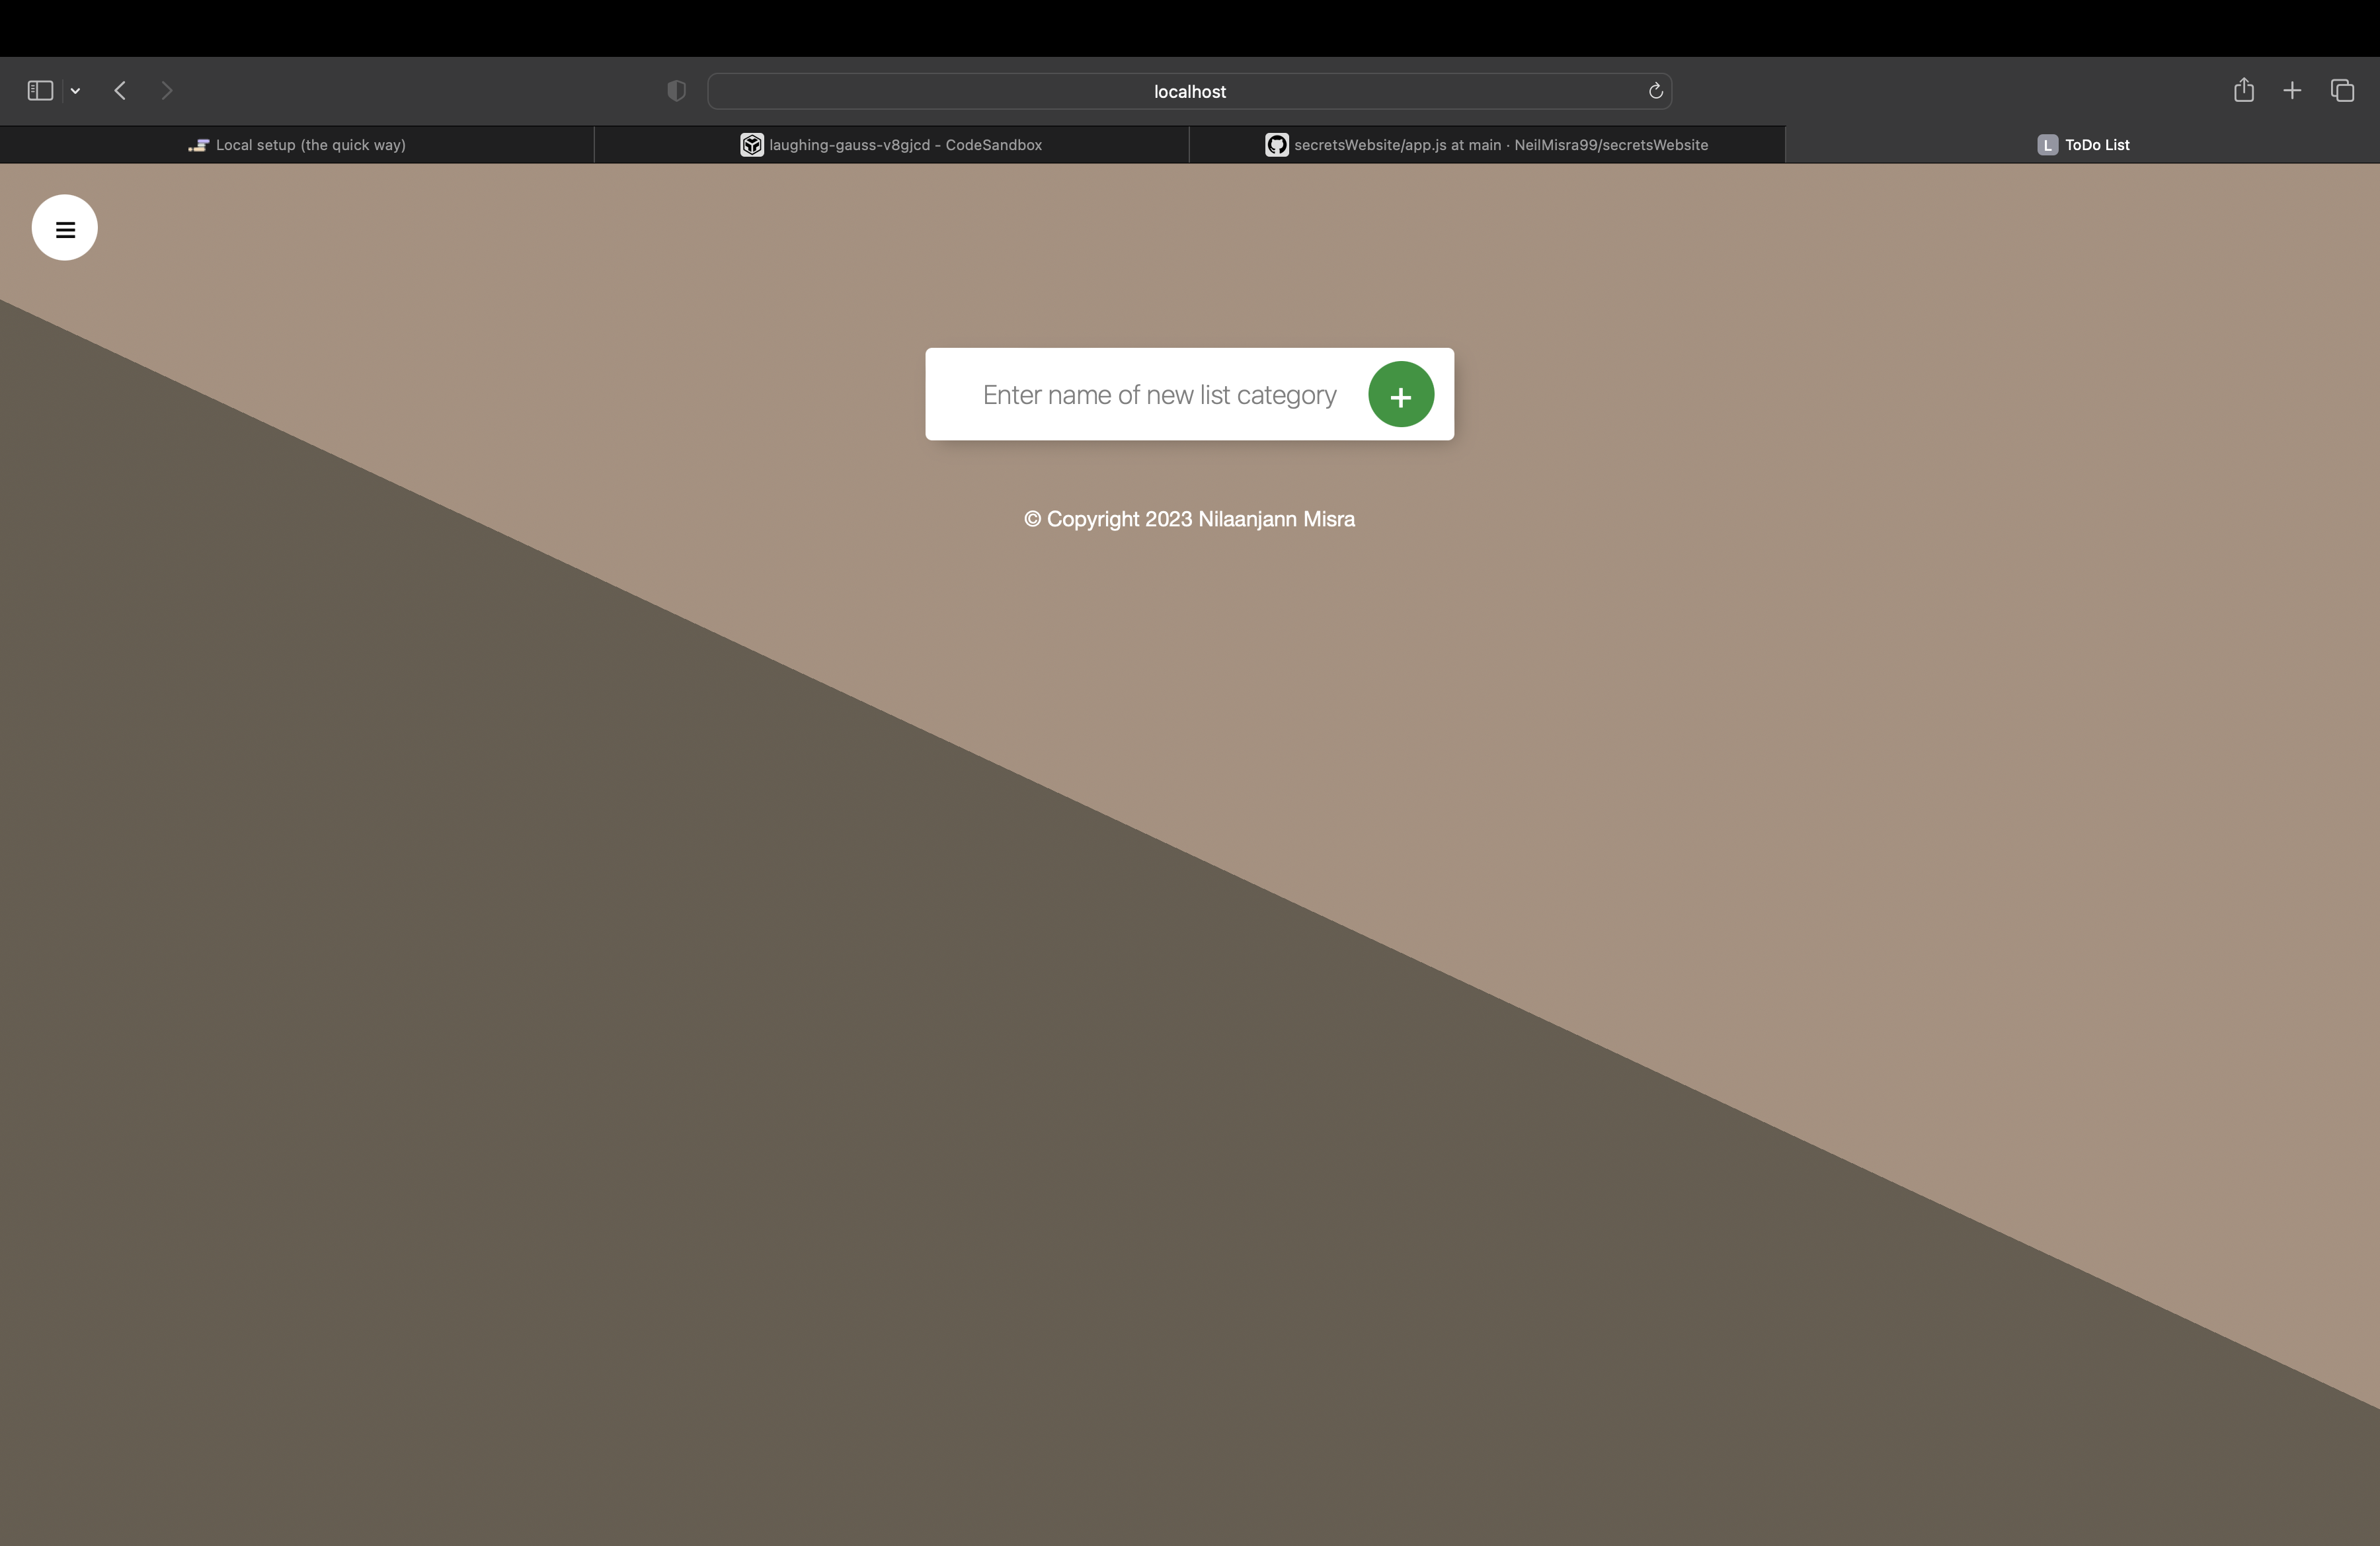
Task: Click the forward navigation arrow
Action: click(167, 91)
